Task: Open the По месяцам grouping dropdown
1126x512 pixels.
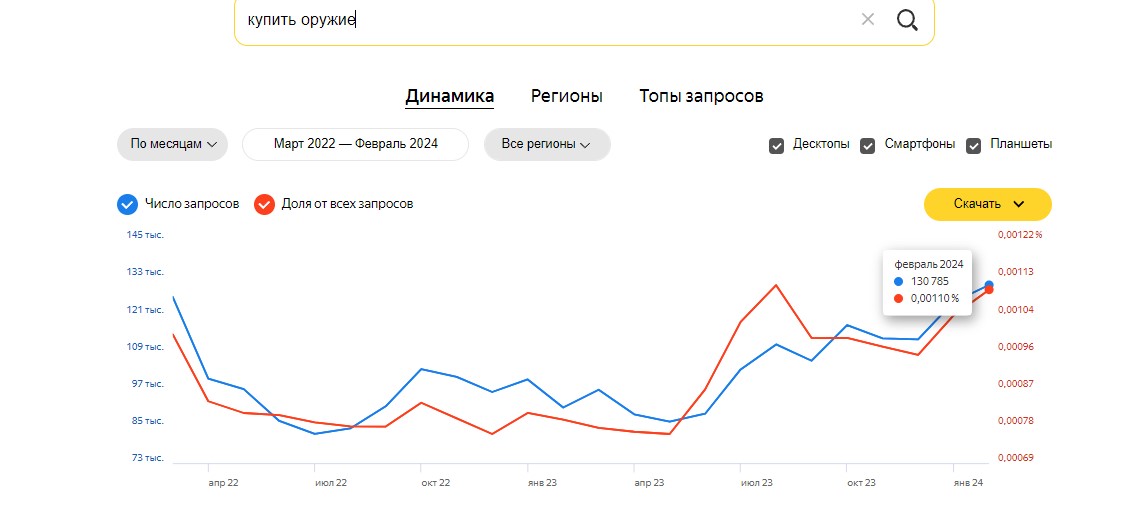Action: coord(172,144)
